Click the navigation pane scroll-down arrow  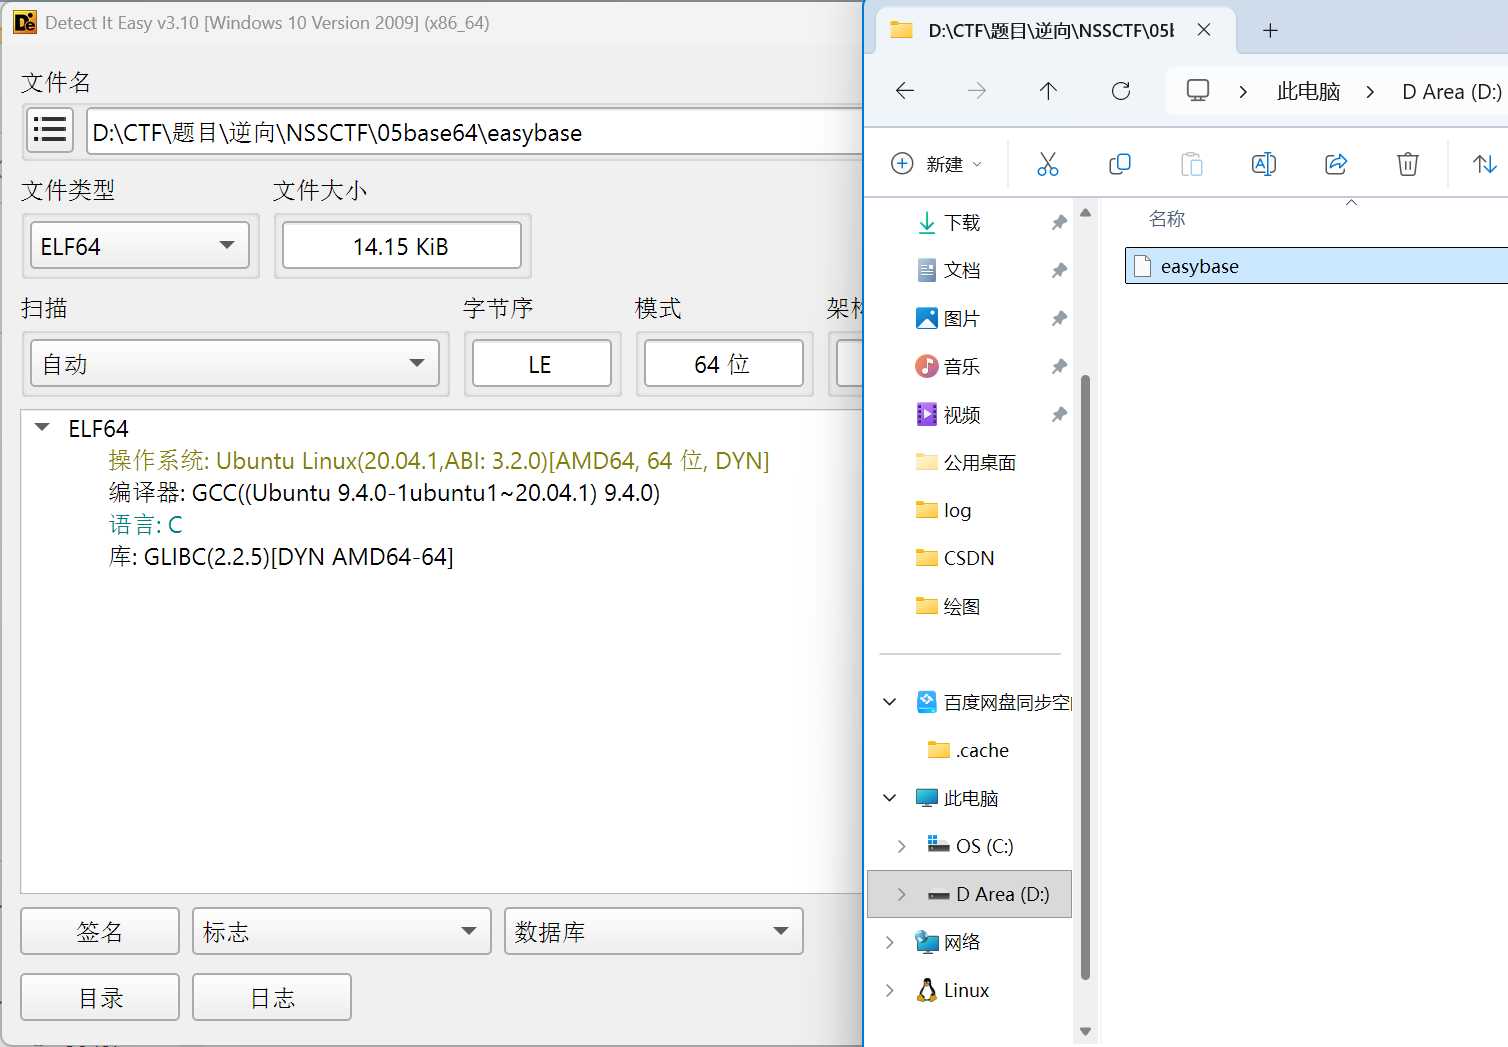point(1085,1031)
